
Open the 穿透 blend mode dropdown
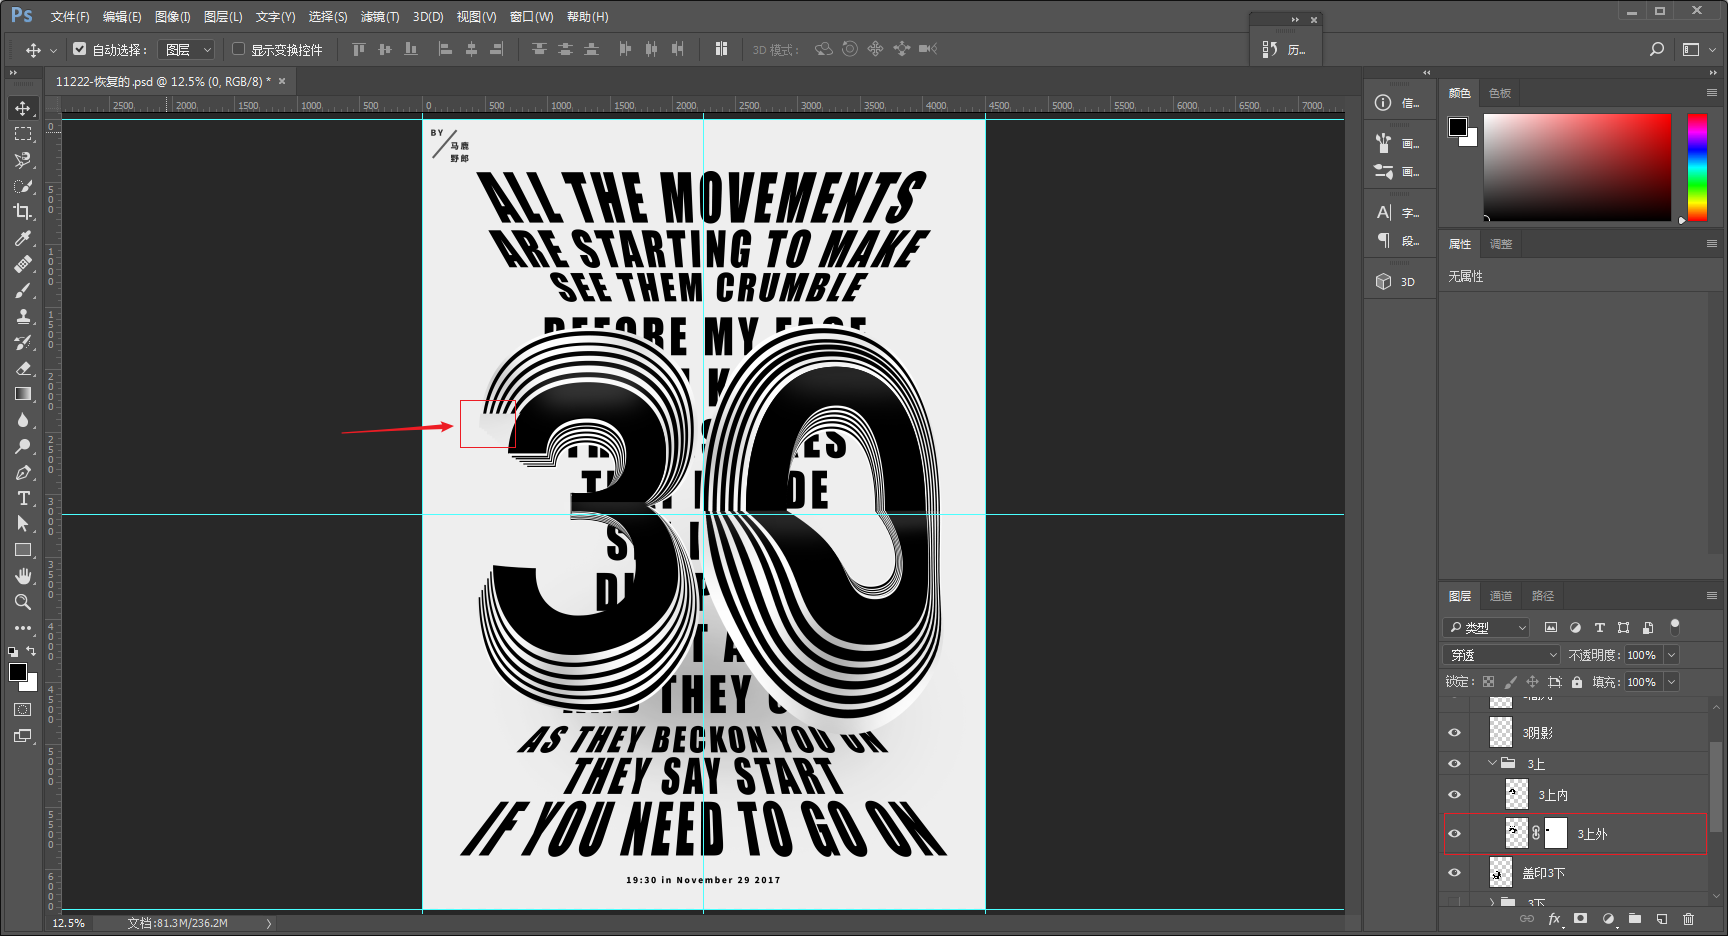[1503, 655]
